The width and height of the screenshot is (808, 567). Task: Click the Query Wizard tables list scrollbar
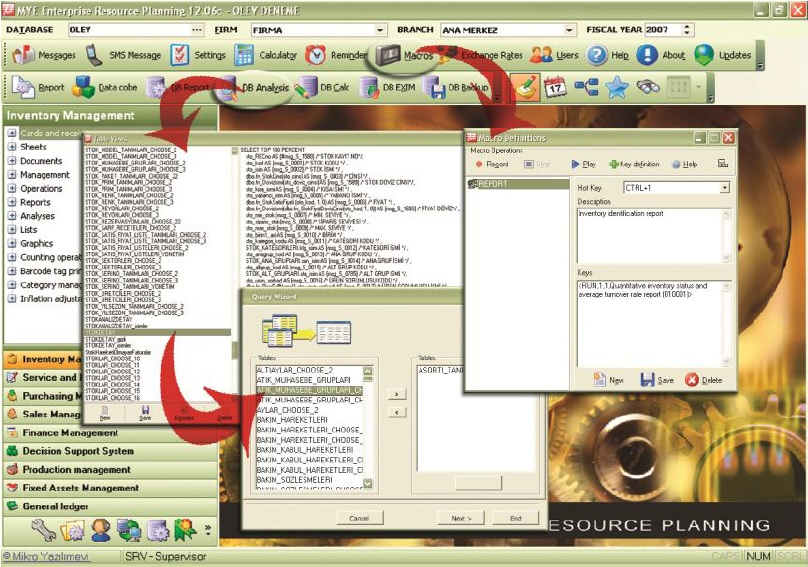pyautogui.click(x=367, y=427)
